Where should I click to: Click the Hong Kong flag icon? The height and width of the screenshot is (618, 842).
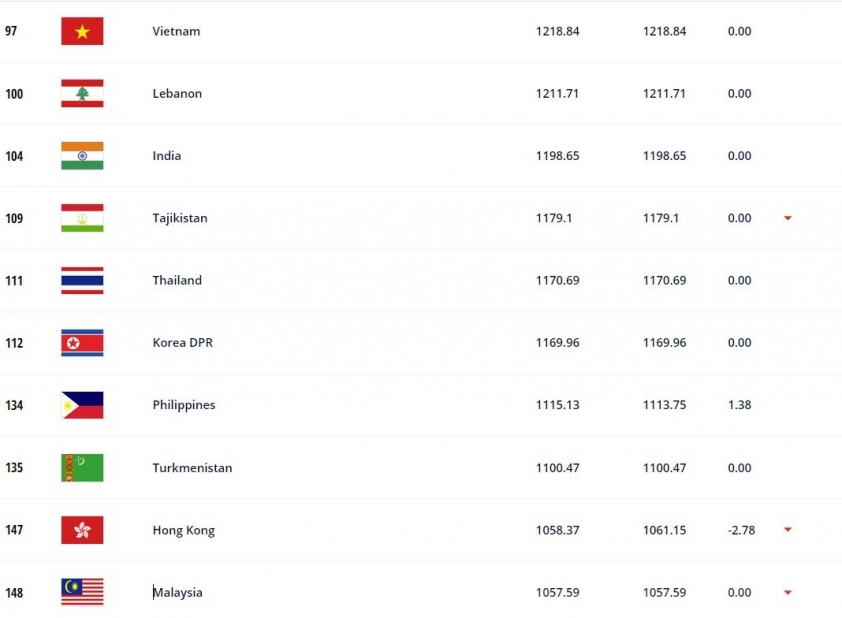(82, 530)
